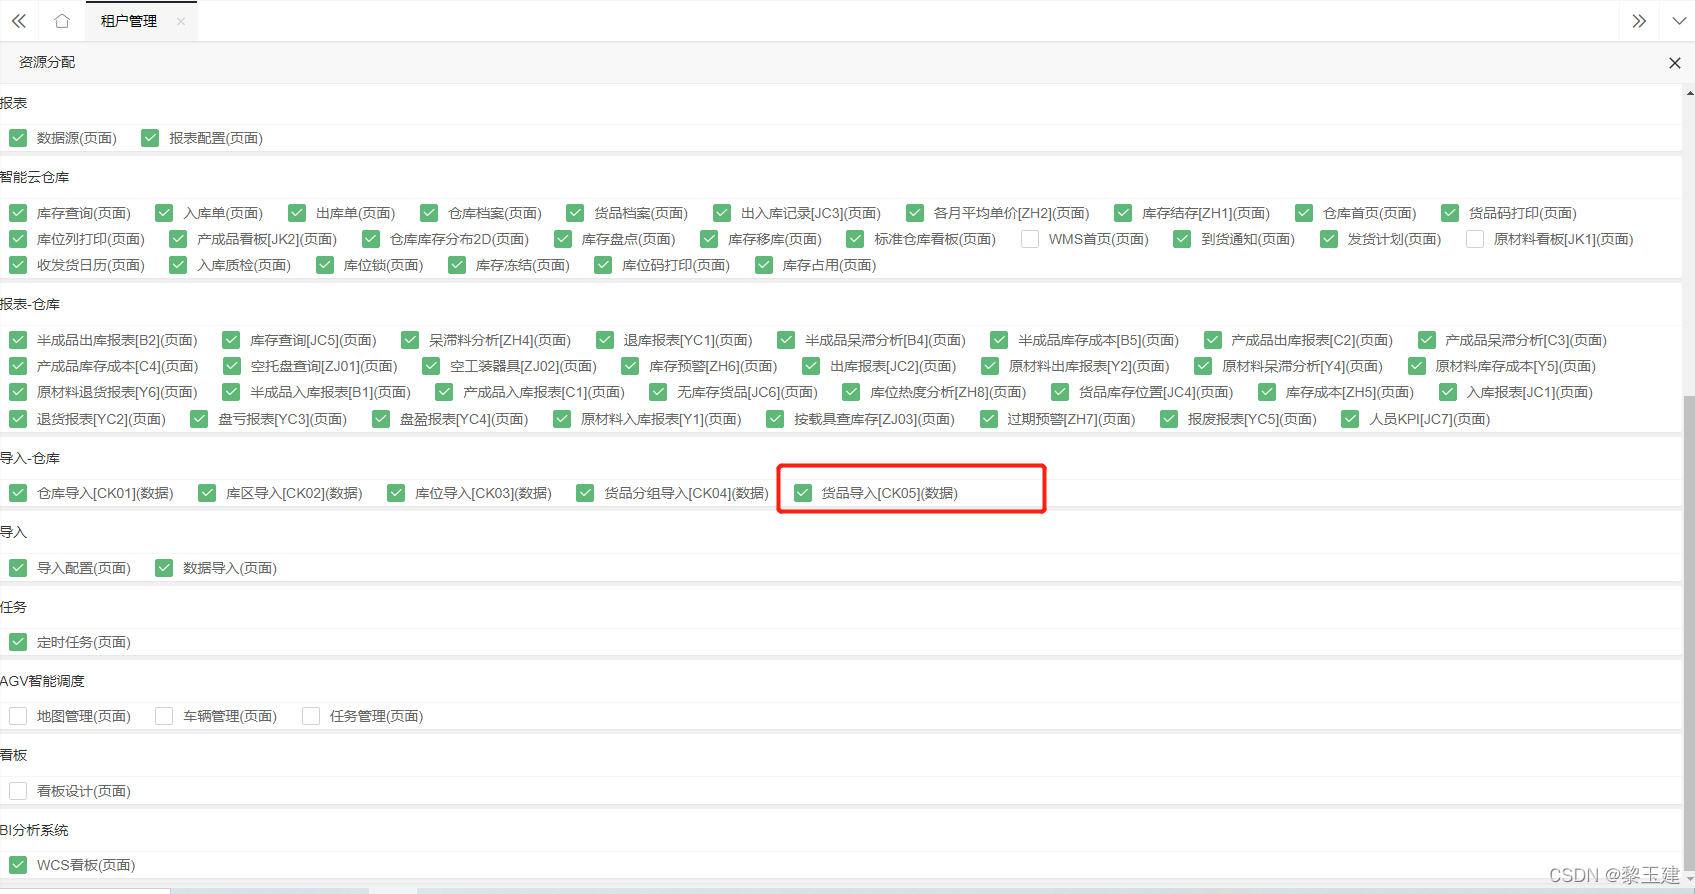Close the 资源分配 panel
Screen dimensions: 1695x894
coord(1675,63)
